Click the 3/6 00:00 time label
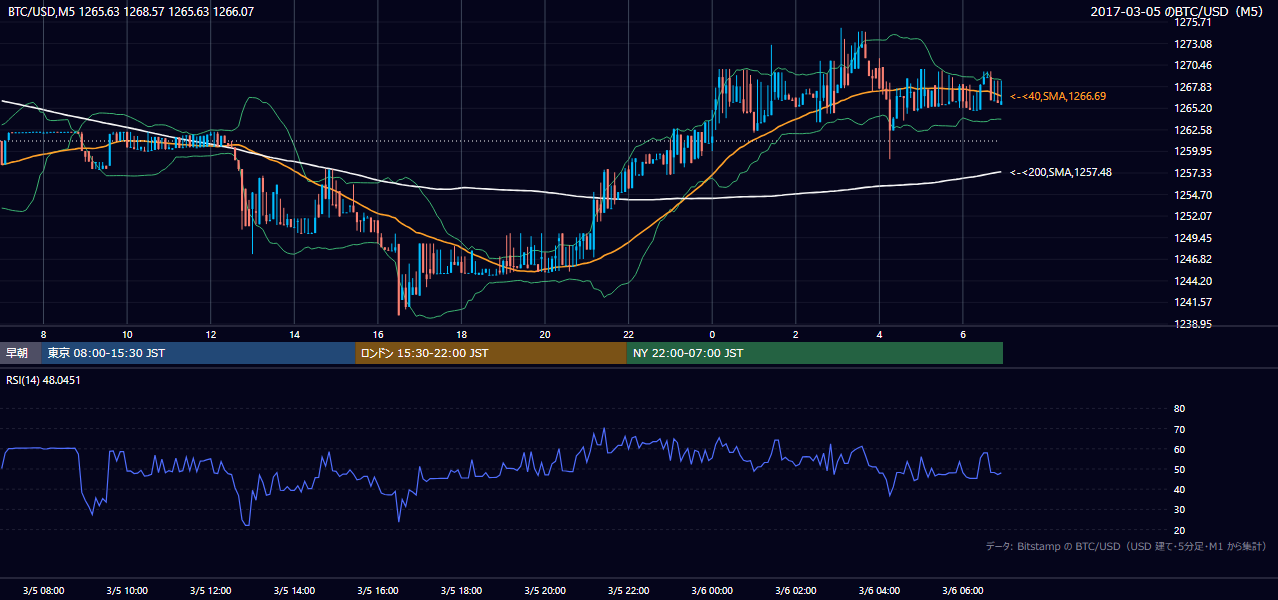This screenshot has height=600, width=1278. pos(712,590)
